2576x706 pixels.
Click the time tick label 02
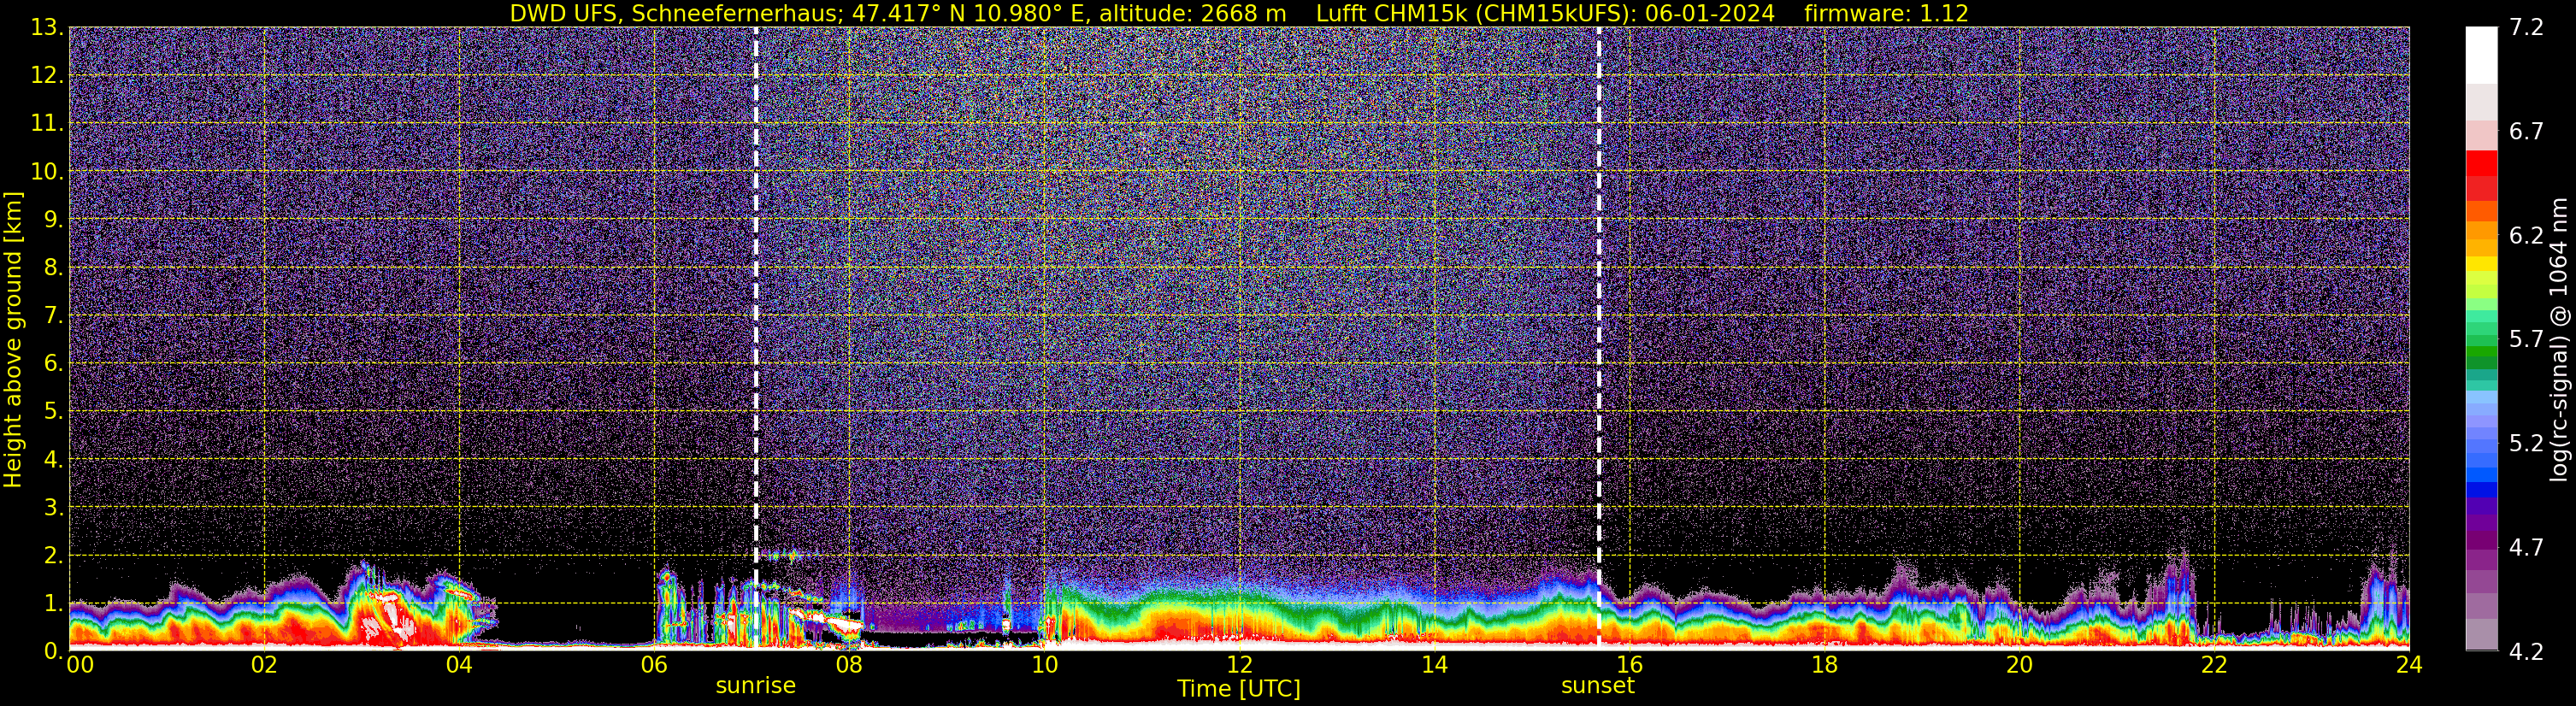[263, 665]
